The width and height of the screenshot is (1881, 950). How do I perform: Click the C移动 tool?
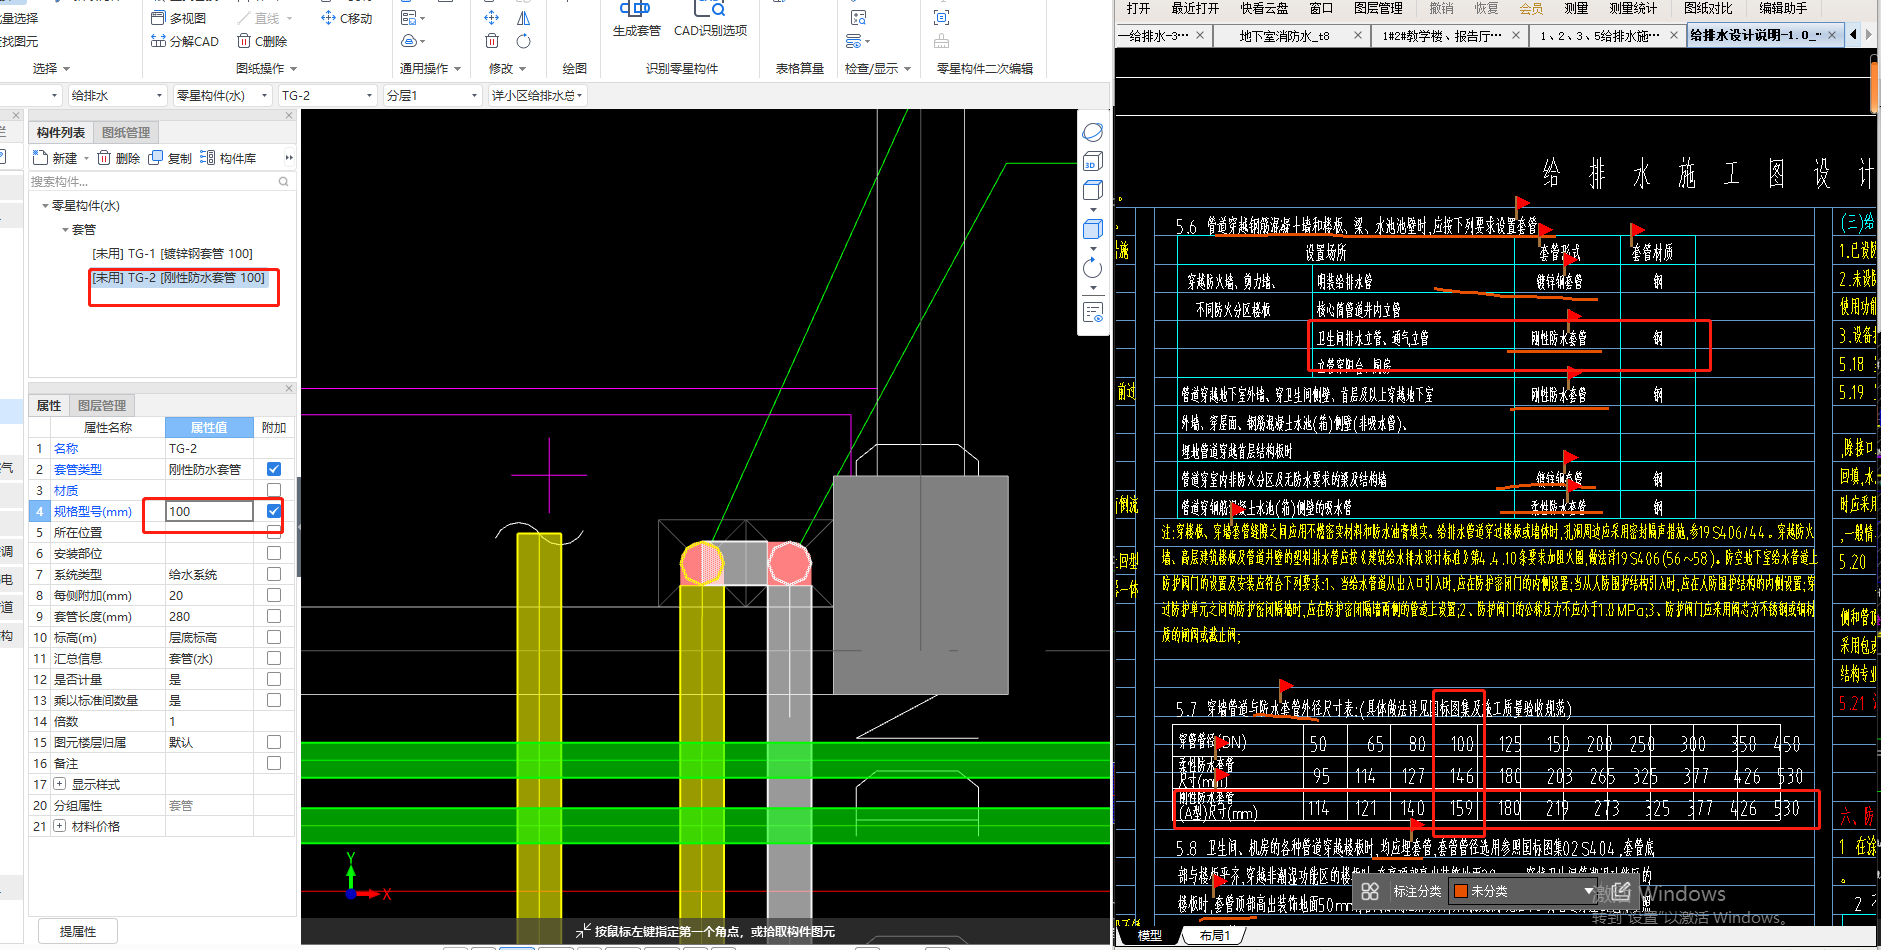point(346,18)
